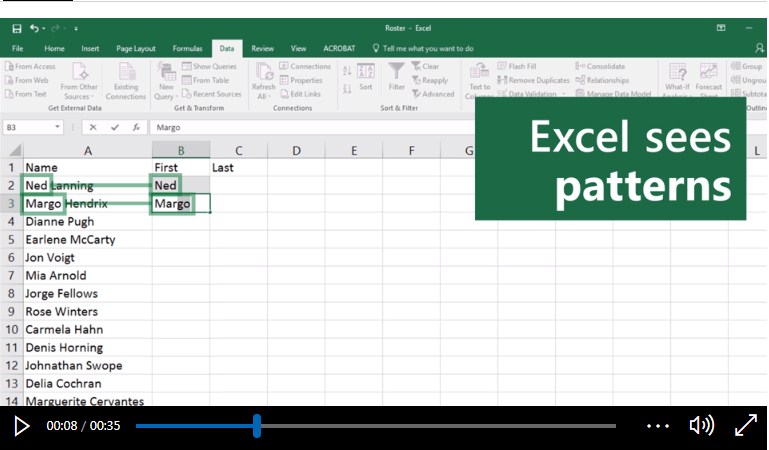Click cell containing Johnathan Swope
The image size is (769, 450).
point(88,366)
